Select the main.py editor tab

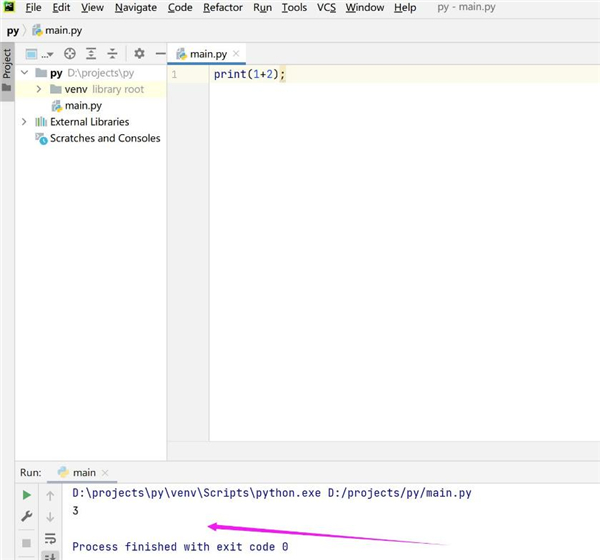(209, 54)
